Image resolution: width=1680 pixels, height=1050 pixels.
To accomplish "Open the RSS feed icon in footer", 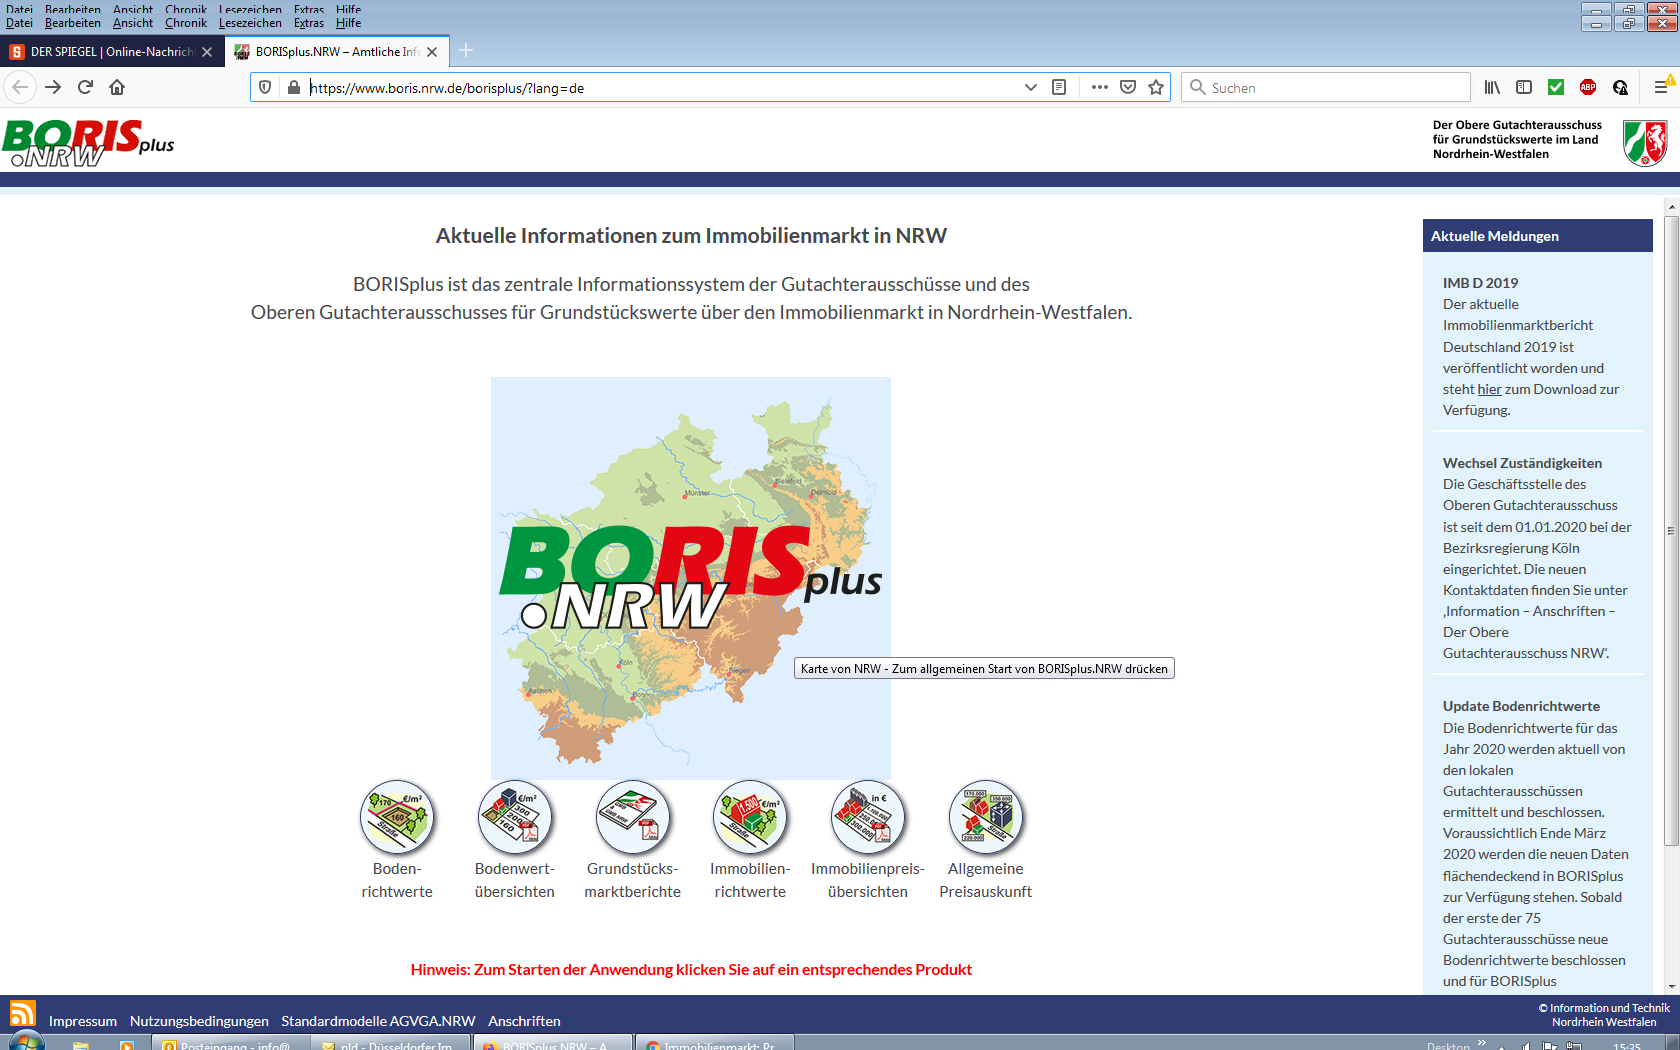I will click(22, 1013).
